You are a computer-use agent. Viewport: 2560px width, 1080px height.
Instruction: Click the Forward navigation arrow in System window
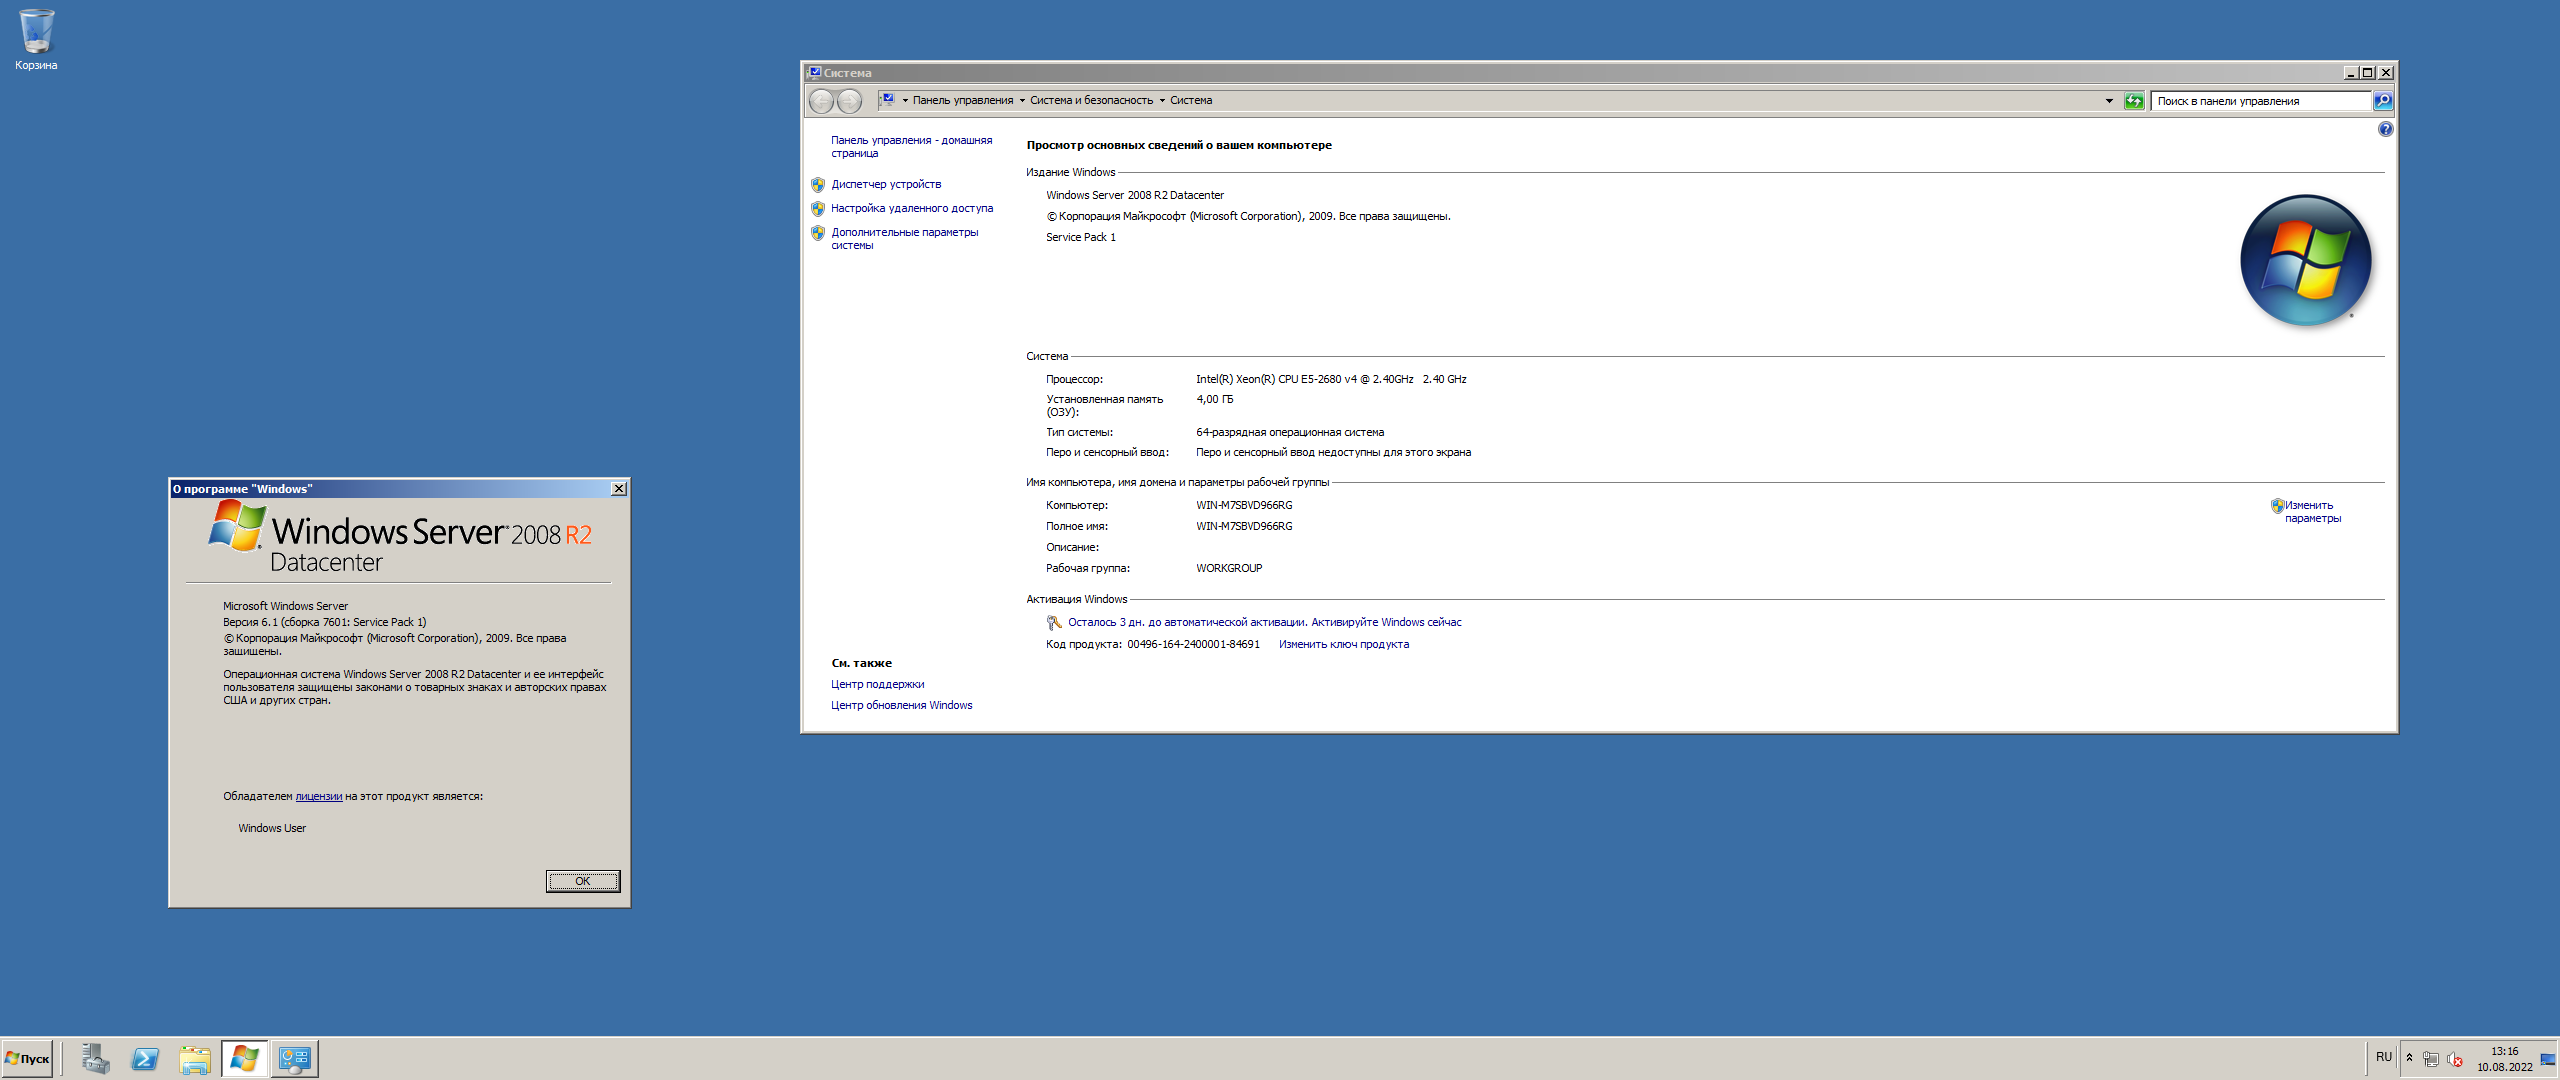click(x=849, y=100)
